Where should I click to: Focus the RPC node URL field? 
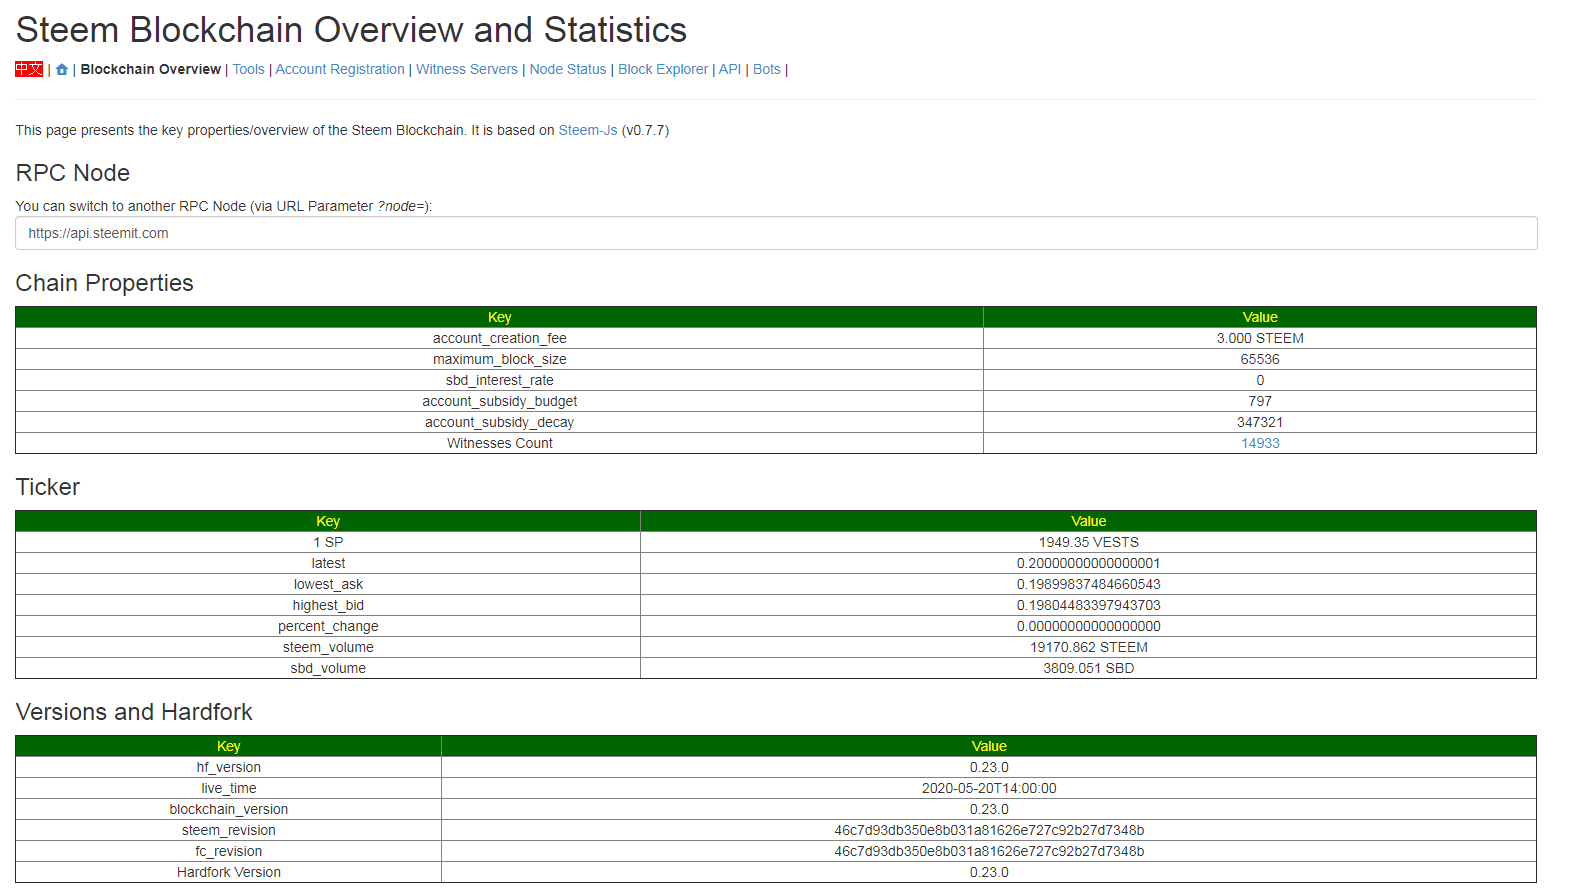click(776, 233)
